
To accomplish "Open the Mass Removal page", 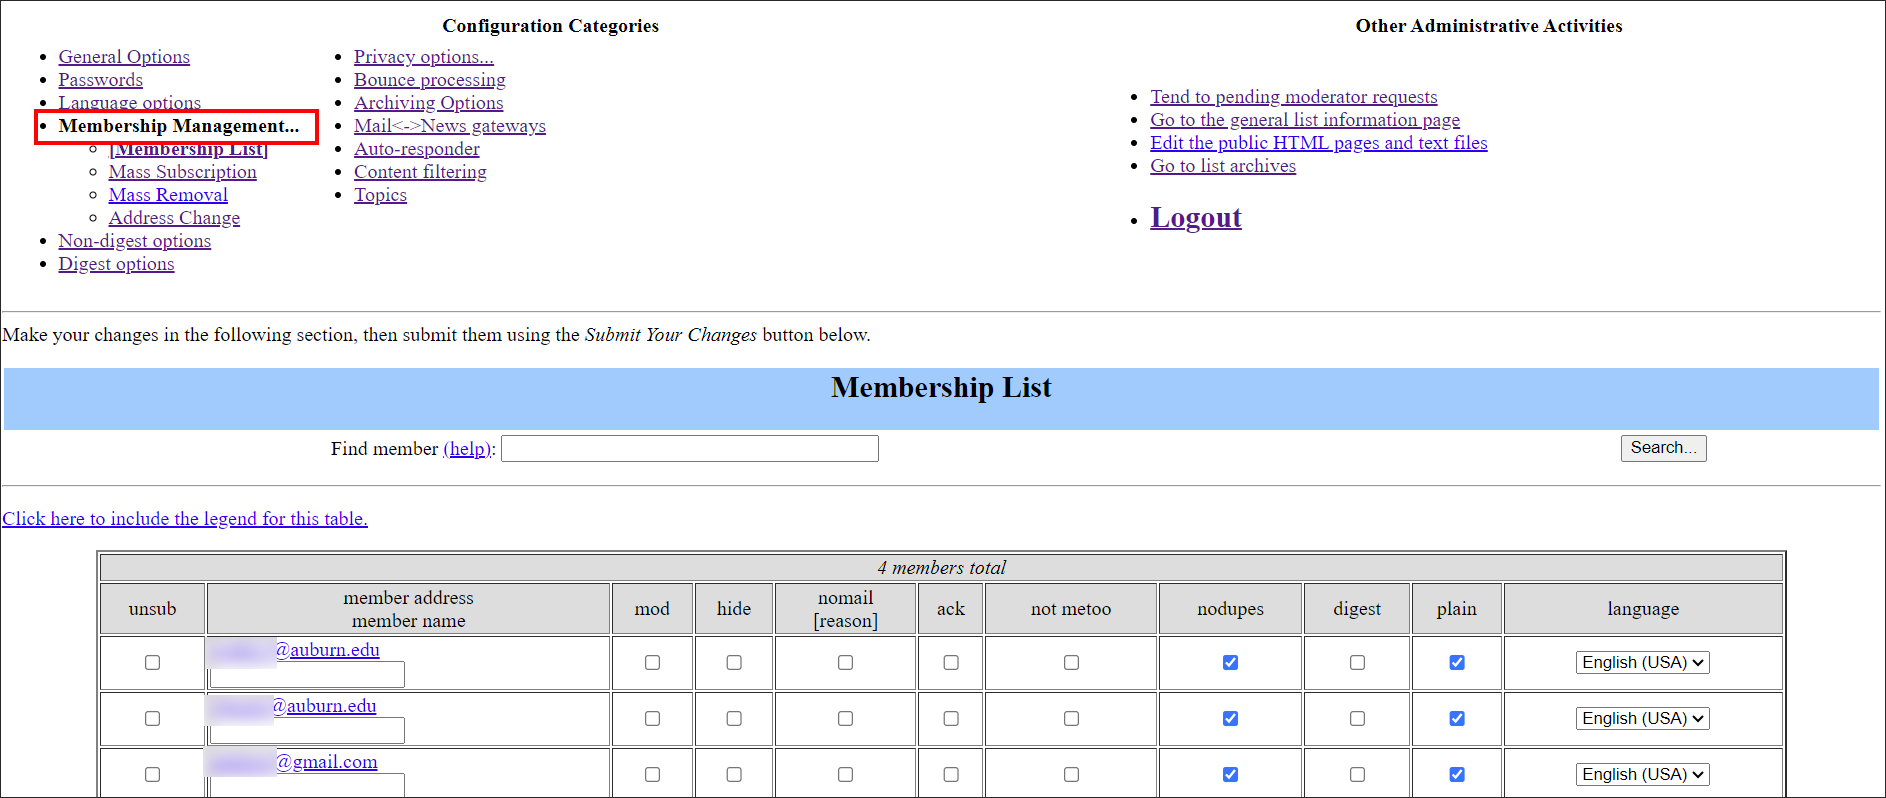I will (x=168, y=195).
